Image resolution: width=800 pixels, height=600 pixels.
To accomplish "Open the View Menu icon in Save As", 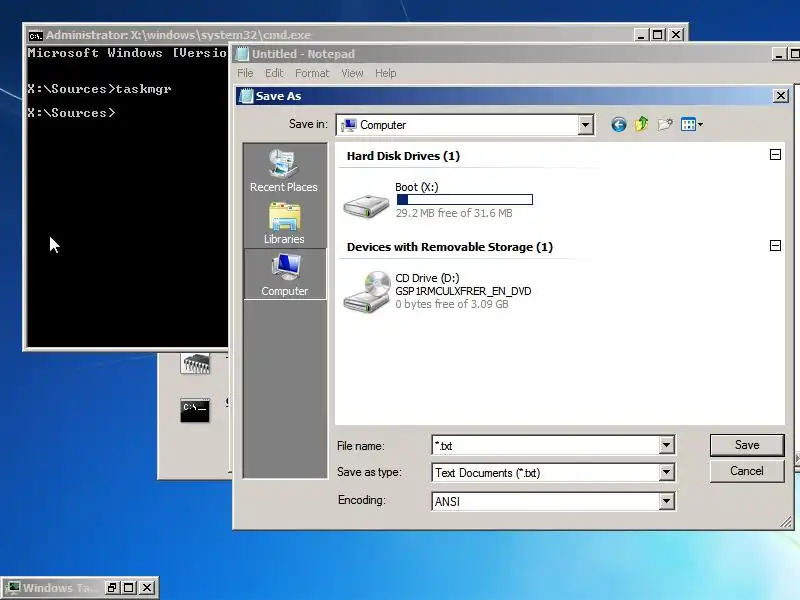I will pos(692,124).
